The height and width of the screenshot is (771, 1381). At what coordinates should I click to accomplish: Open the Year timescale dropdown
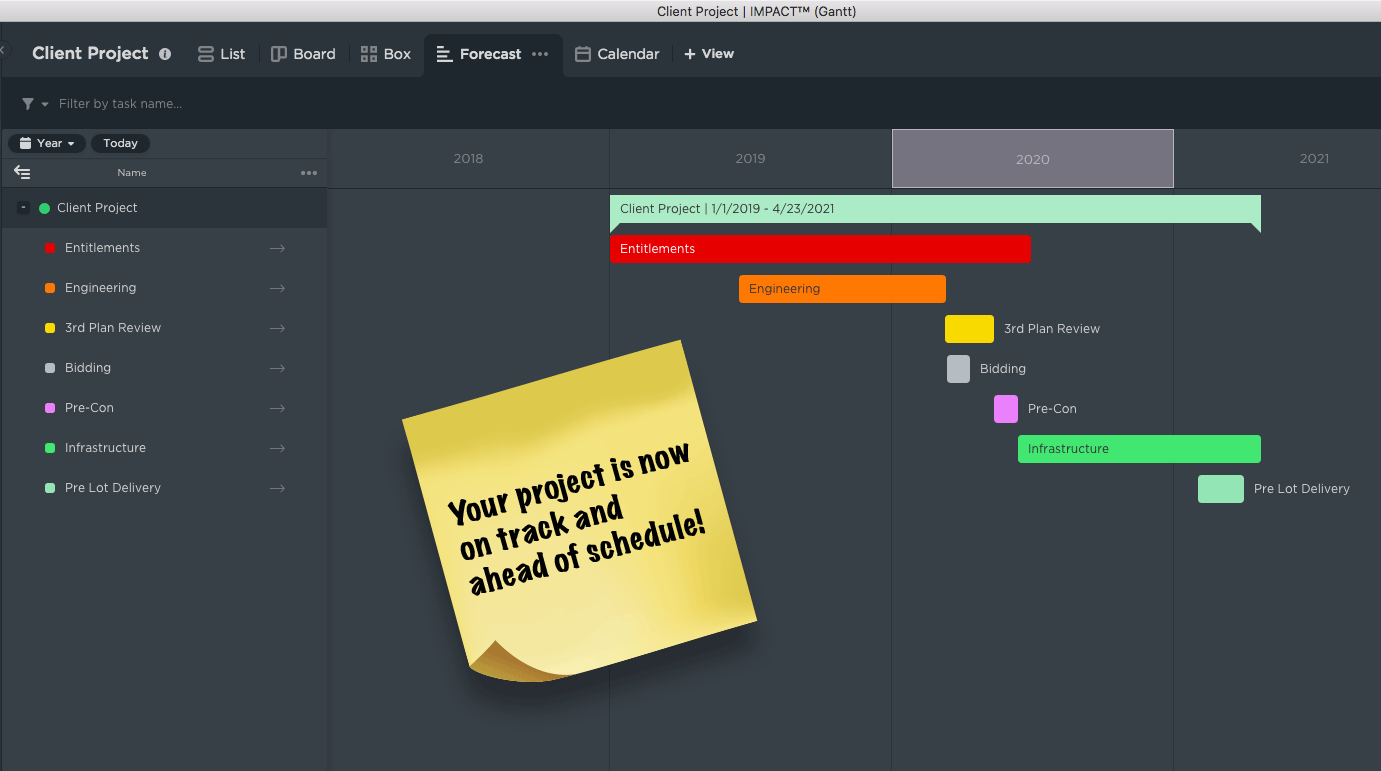47,143
